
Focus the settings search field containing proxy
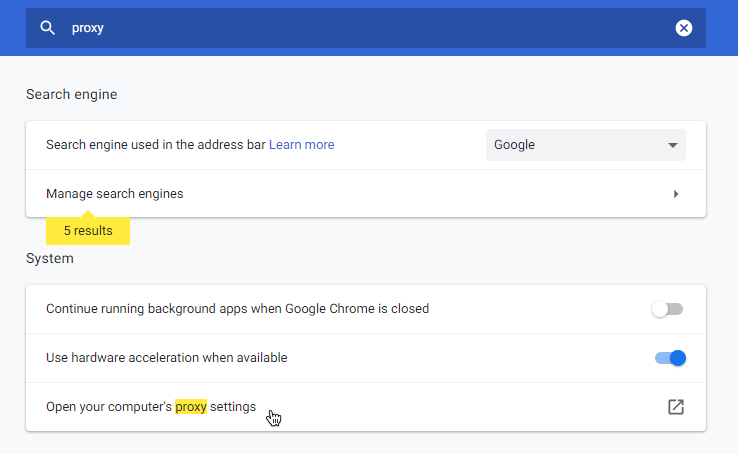point(366,28)
